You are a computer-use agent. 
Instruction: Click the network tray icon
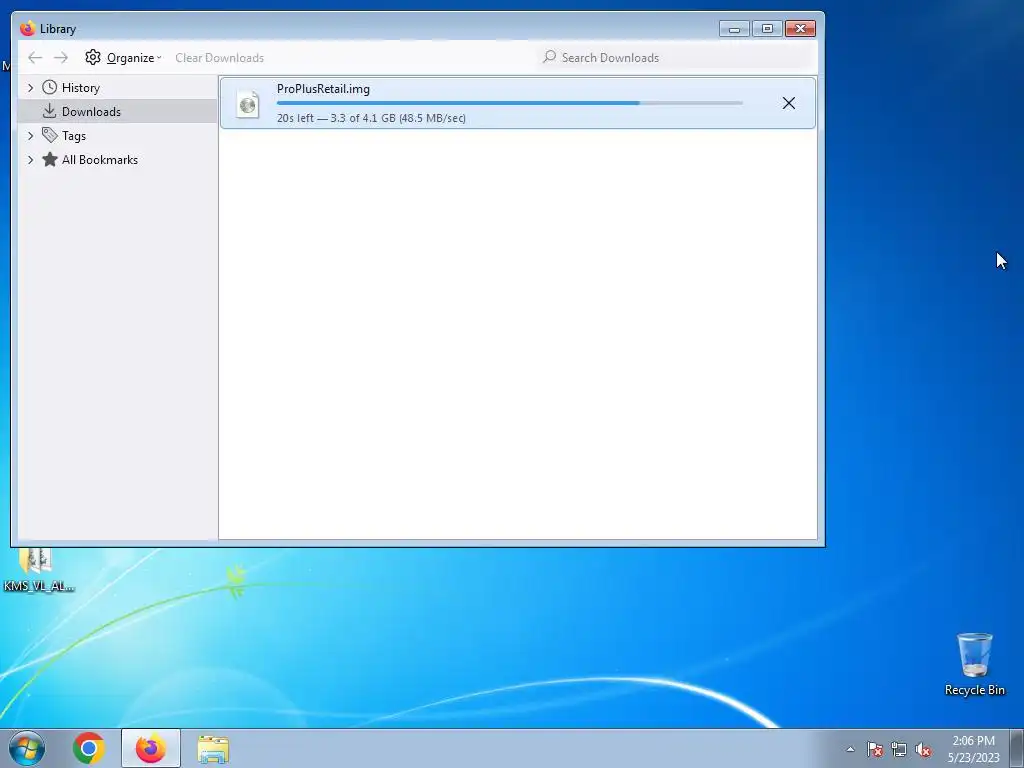tap(899, 749)
